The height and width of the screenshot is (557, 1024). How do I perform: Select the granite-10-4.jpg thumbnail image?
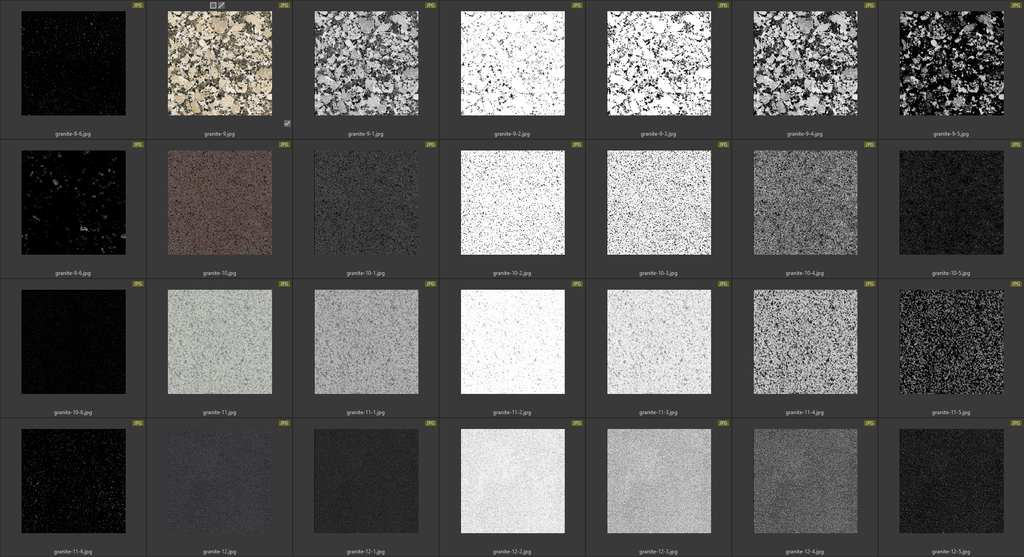click(805, 202)
